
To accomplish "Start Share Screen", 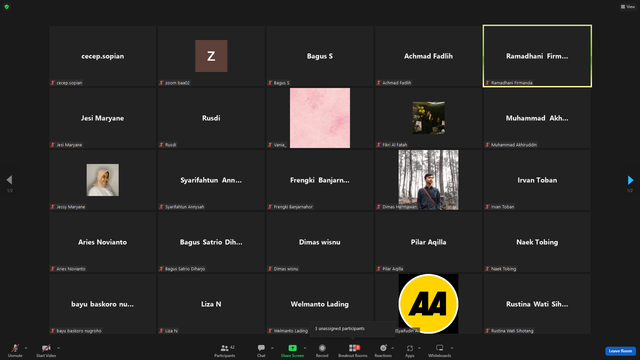I will click(292, 350).
